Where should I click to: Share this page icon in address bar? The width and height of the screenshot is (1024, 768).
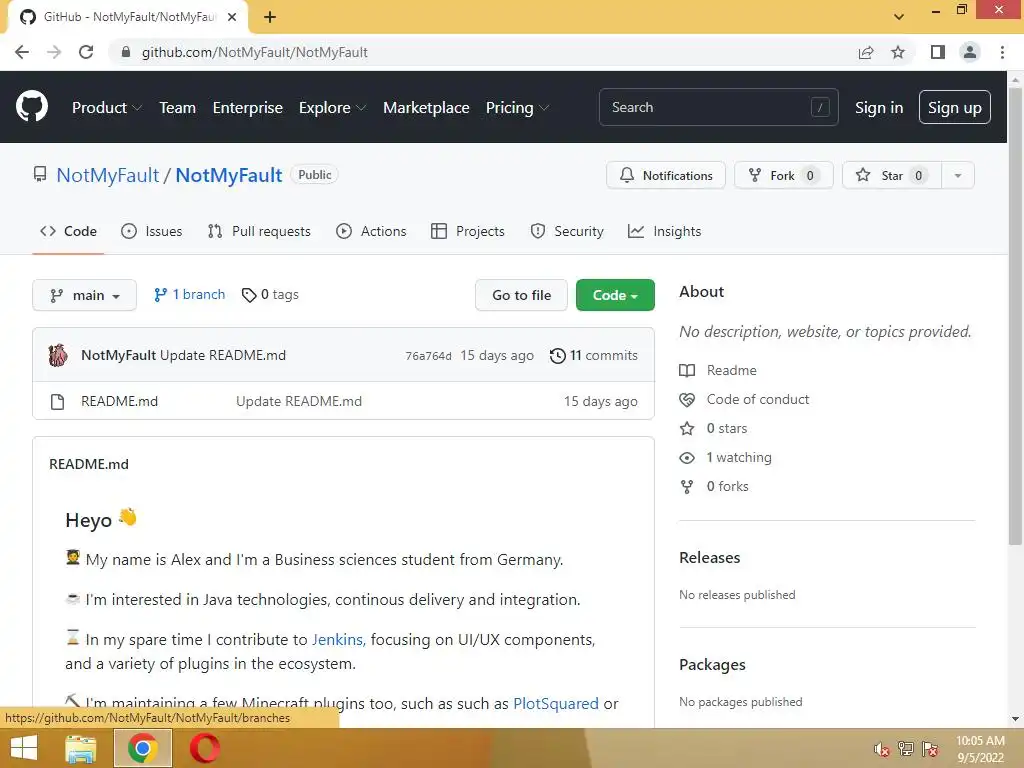point(866,52)
